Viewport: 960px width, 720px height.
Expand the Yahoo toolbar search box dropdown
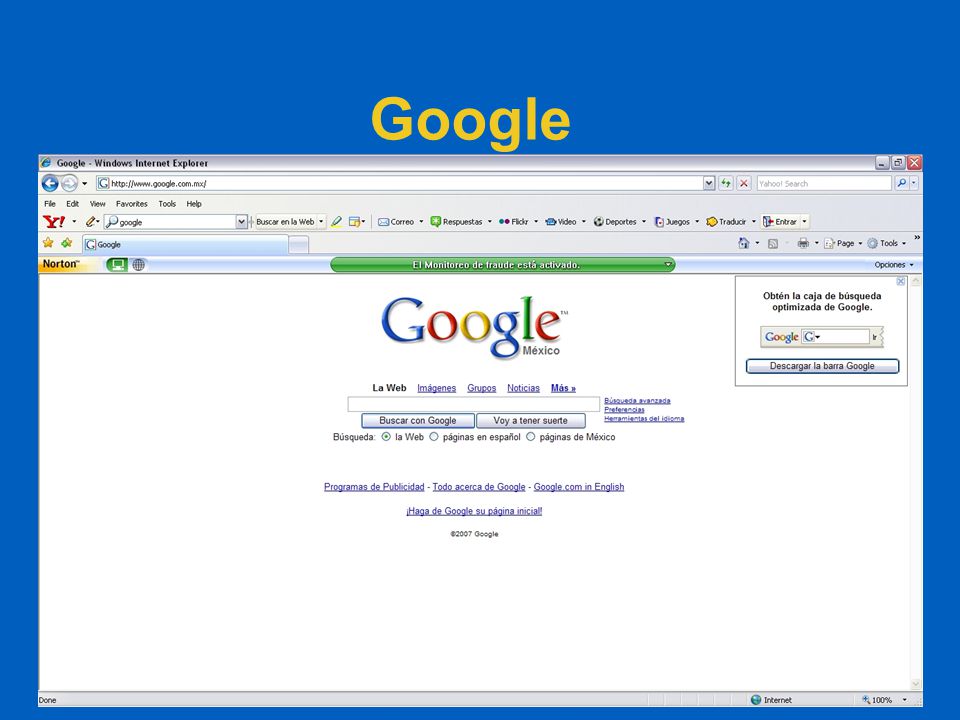pos(241,222)
